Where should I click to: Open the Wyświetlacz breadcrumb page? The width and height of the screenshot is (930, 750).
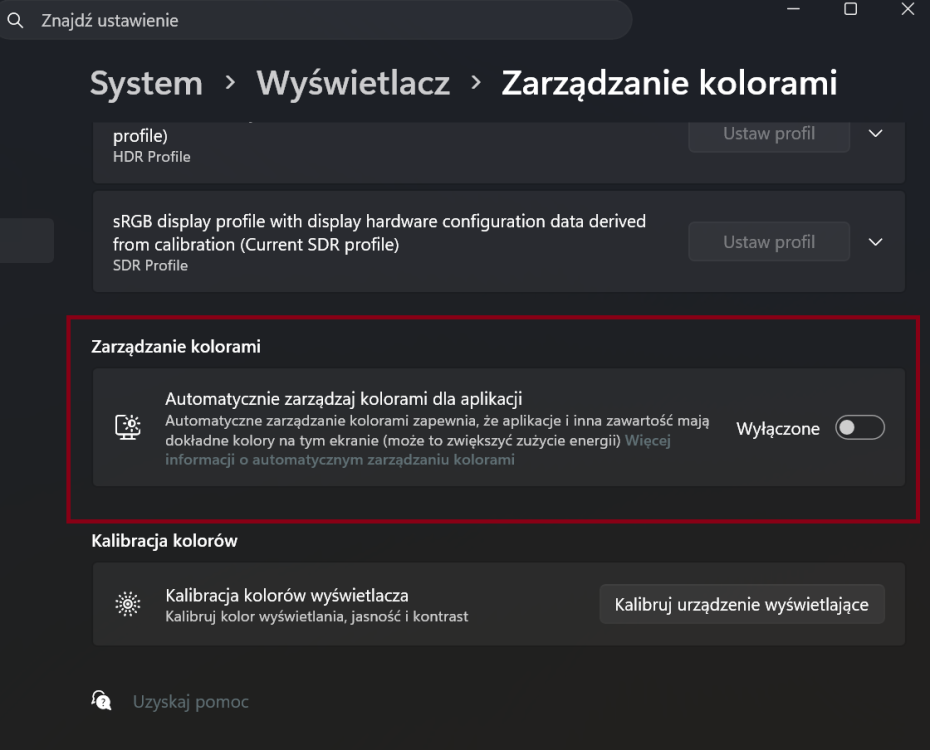point(353,83)
